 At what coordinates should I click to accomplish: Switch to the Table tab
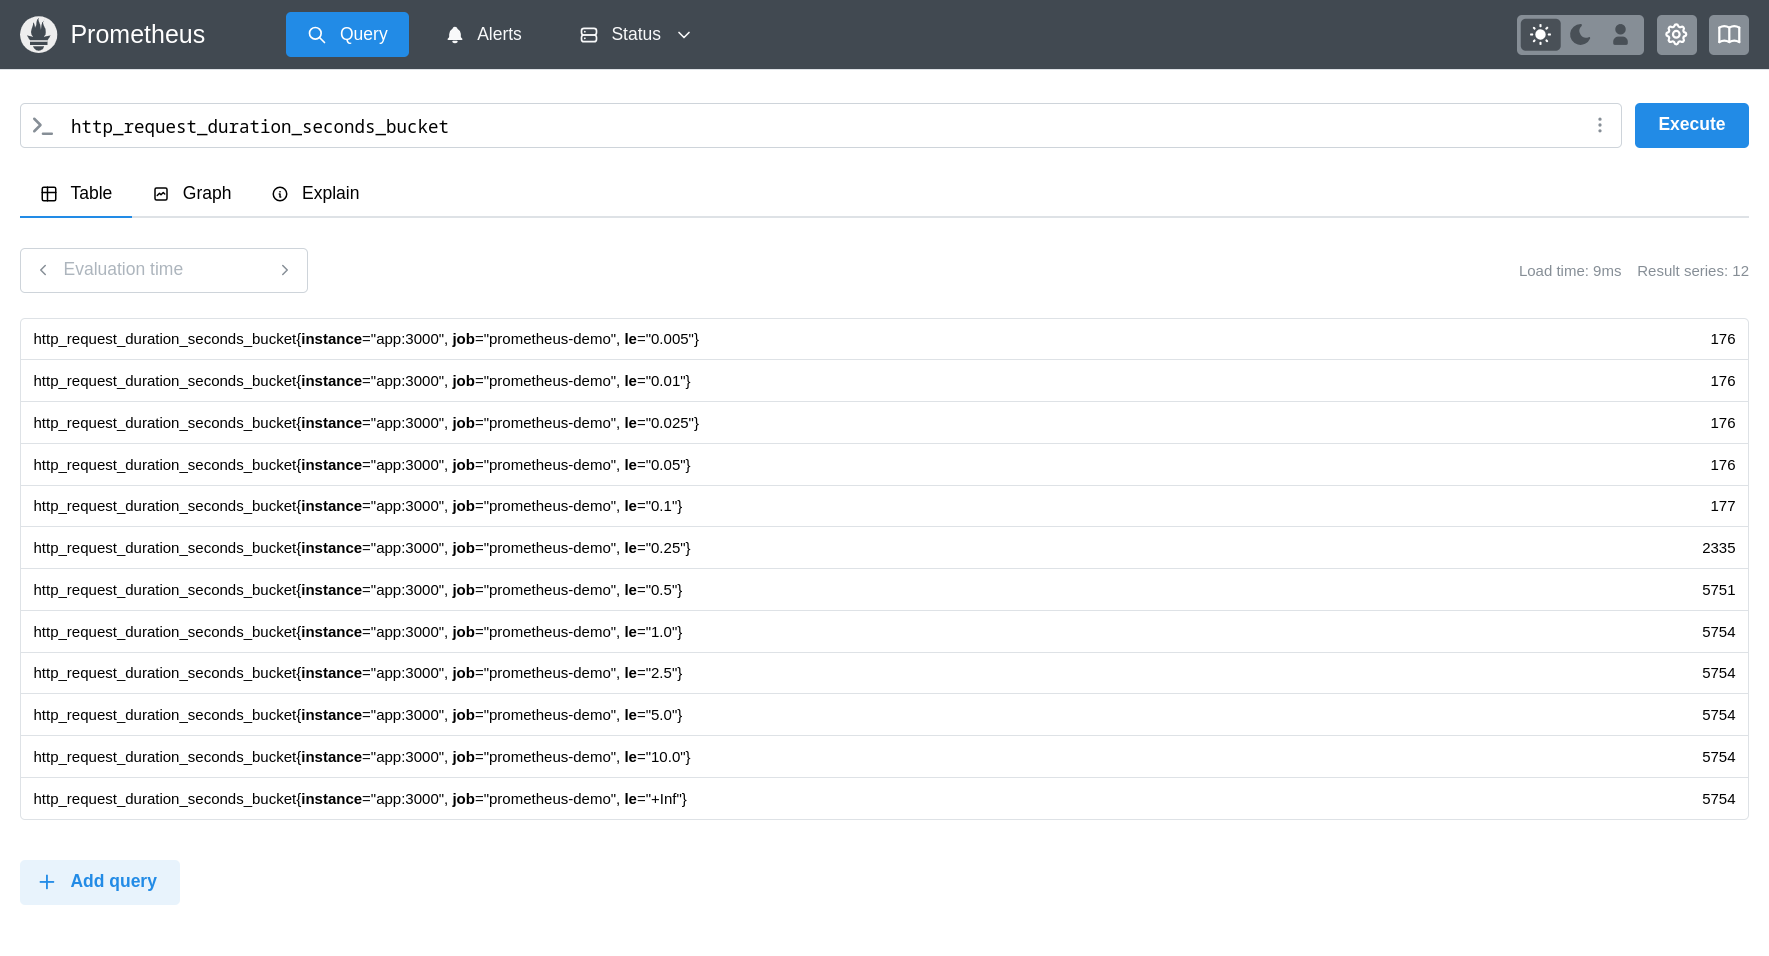76,194
